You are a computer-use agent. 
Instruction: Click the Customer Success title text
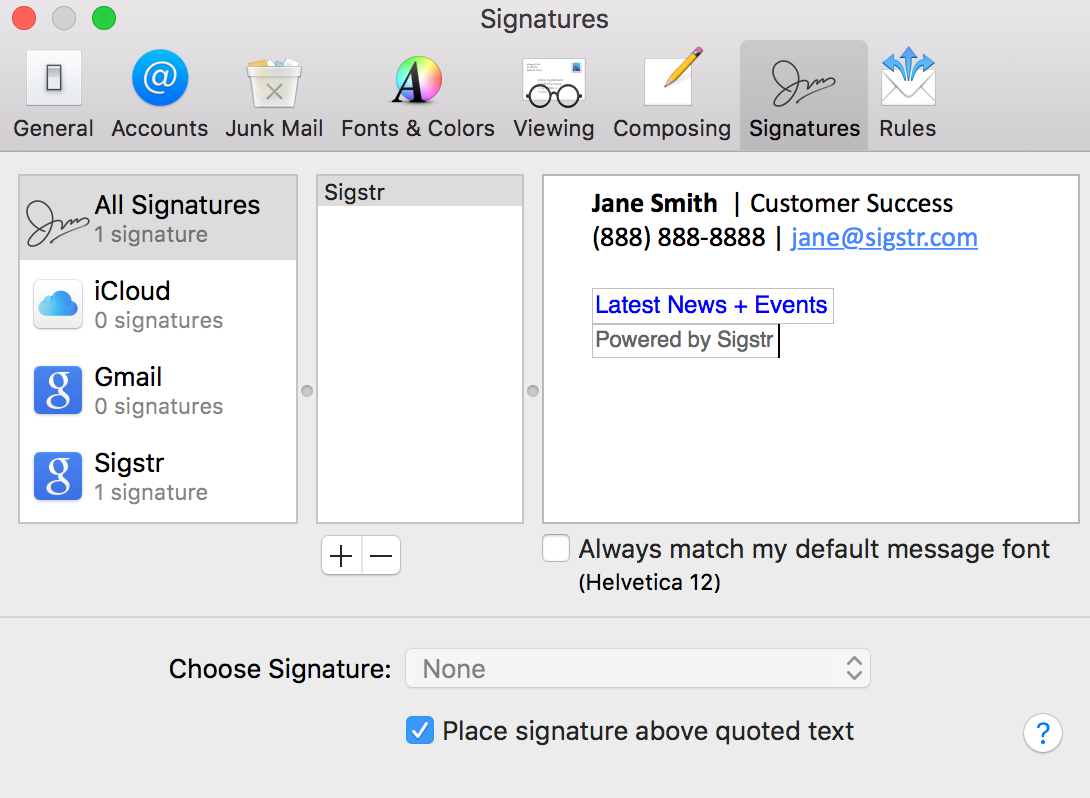click(852, 203)
